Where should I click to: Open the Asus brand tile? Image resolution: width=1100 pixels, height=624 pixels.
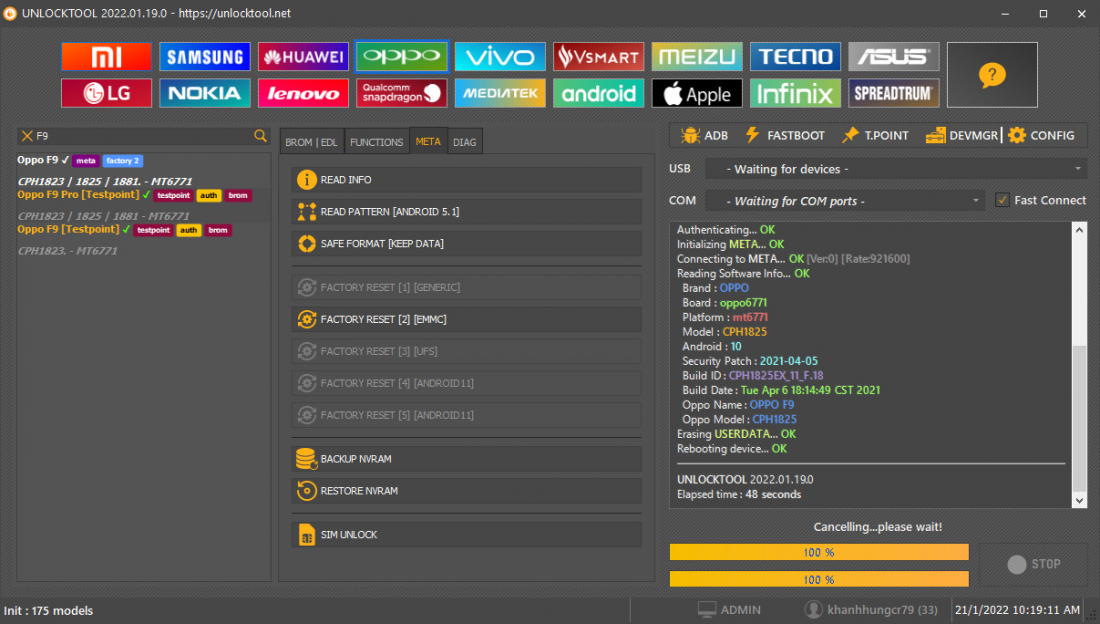click(x=894, y=57)
